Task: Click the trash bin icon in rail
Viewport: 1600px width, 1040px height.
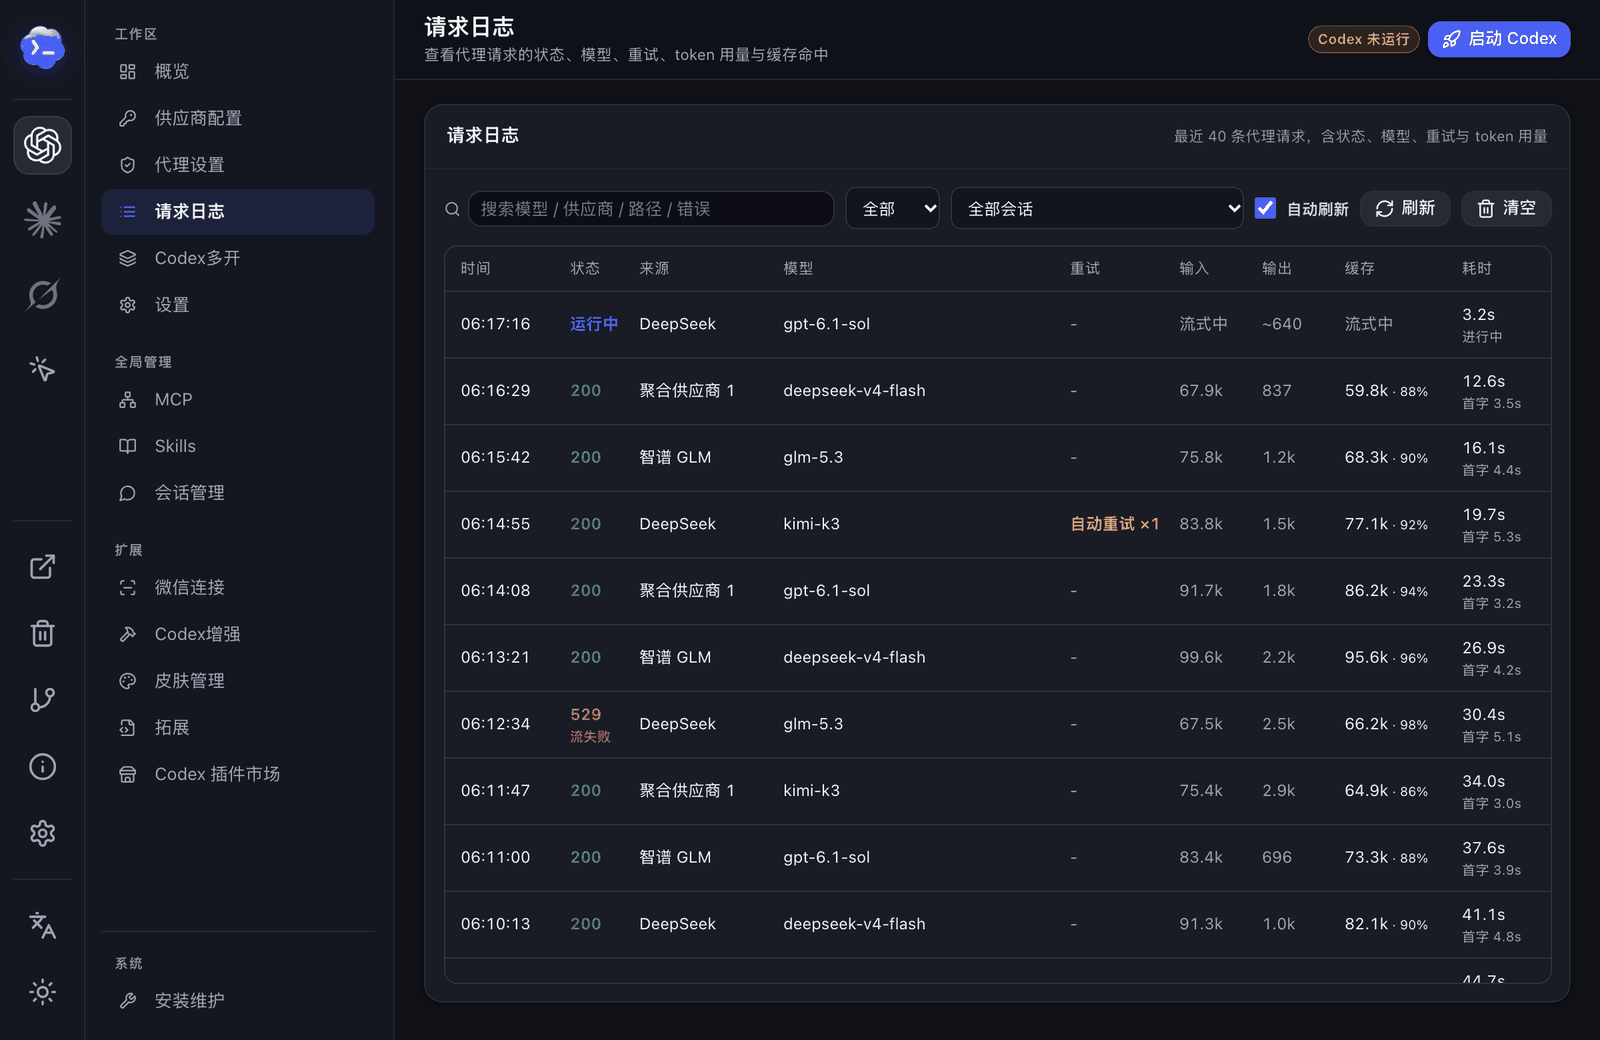Action: click(42, 633)
